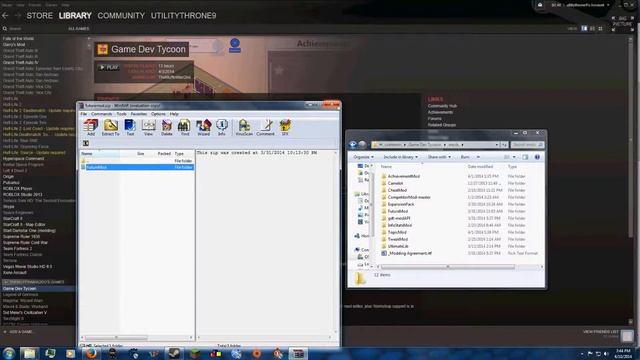Screen dimensions: 640x360
Task: Click the Find icon in WinRAR toolbar
Action: tap(184, 127)
